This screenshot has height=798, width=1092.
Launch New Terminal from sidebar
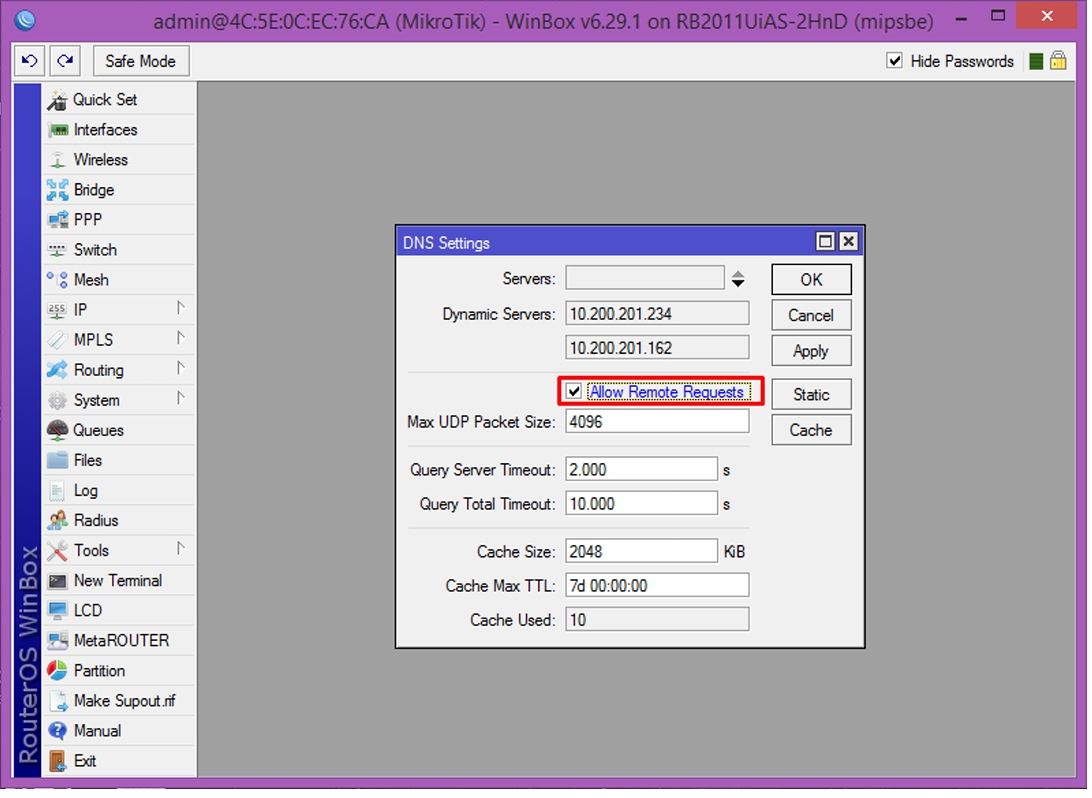pos(118,581)
